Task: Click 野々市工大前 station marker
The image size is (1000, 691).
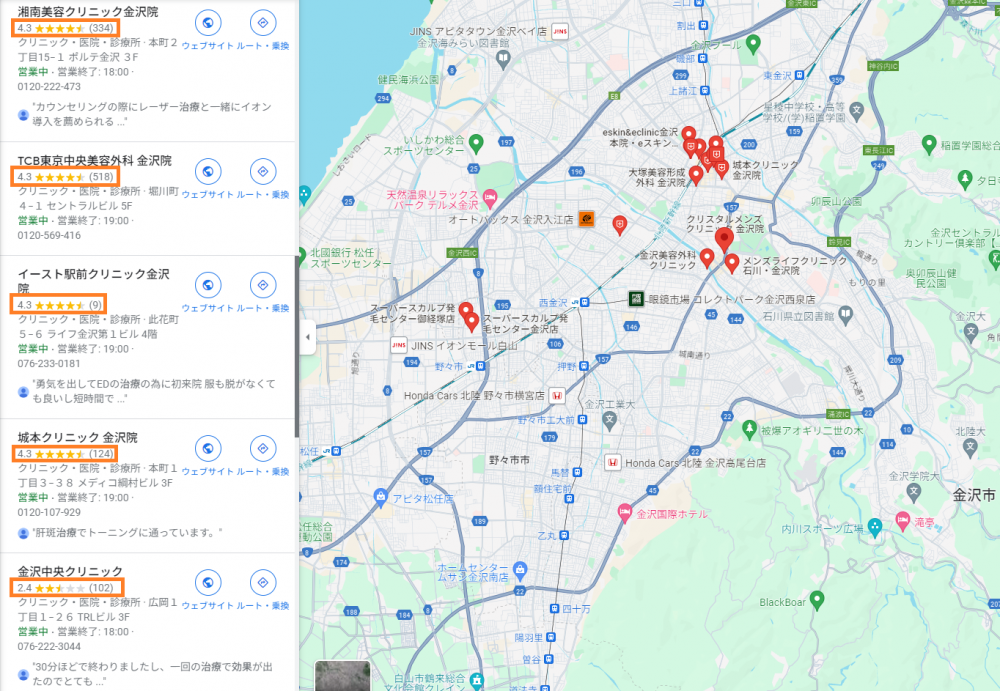Action: pos(582,419)
